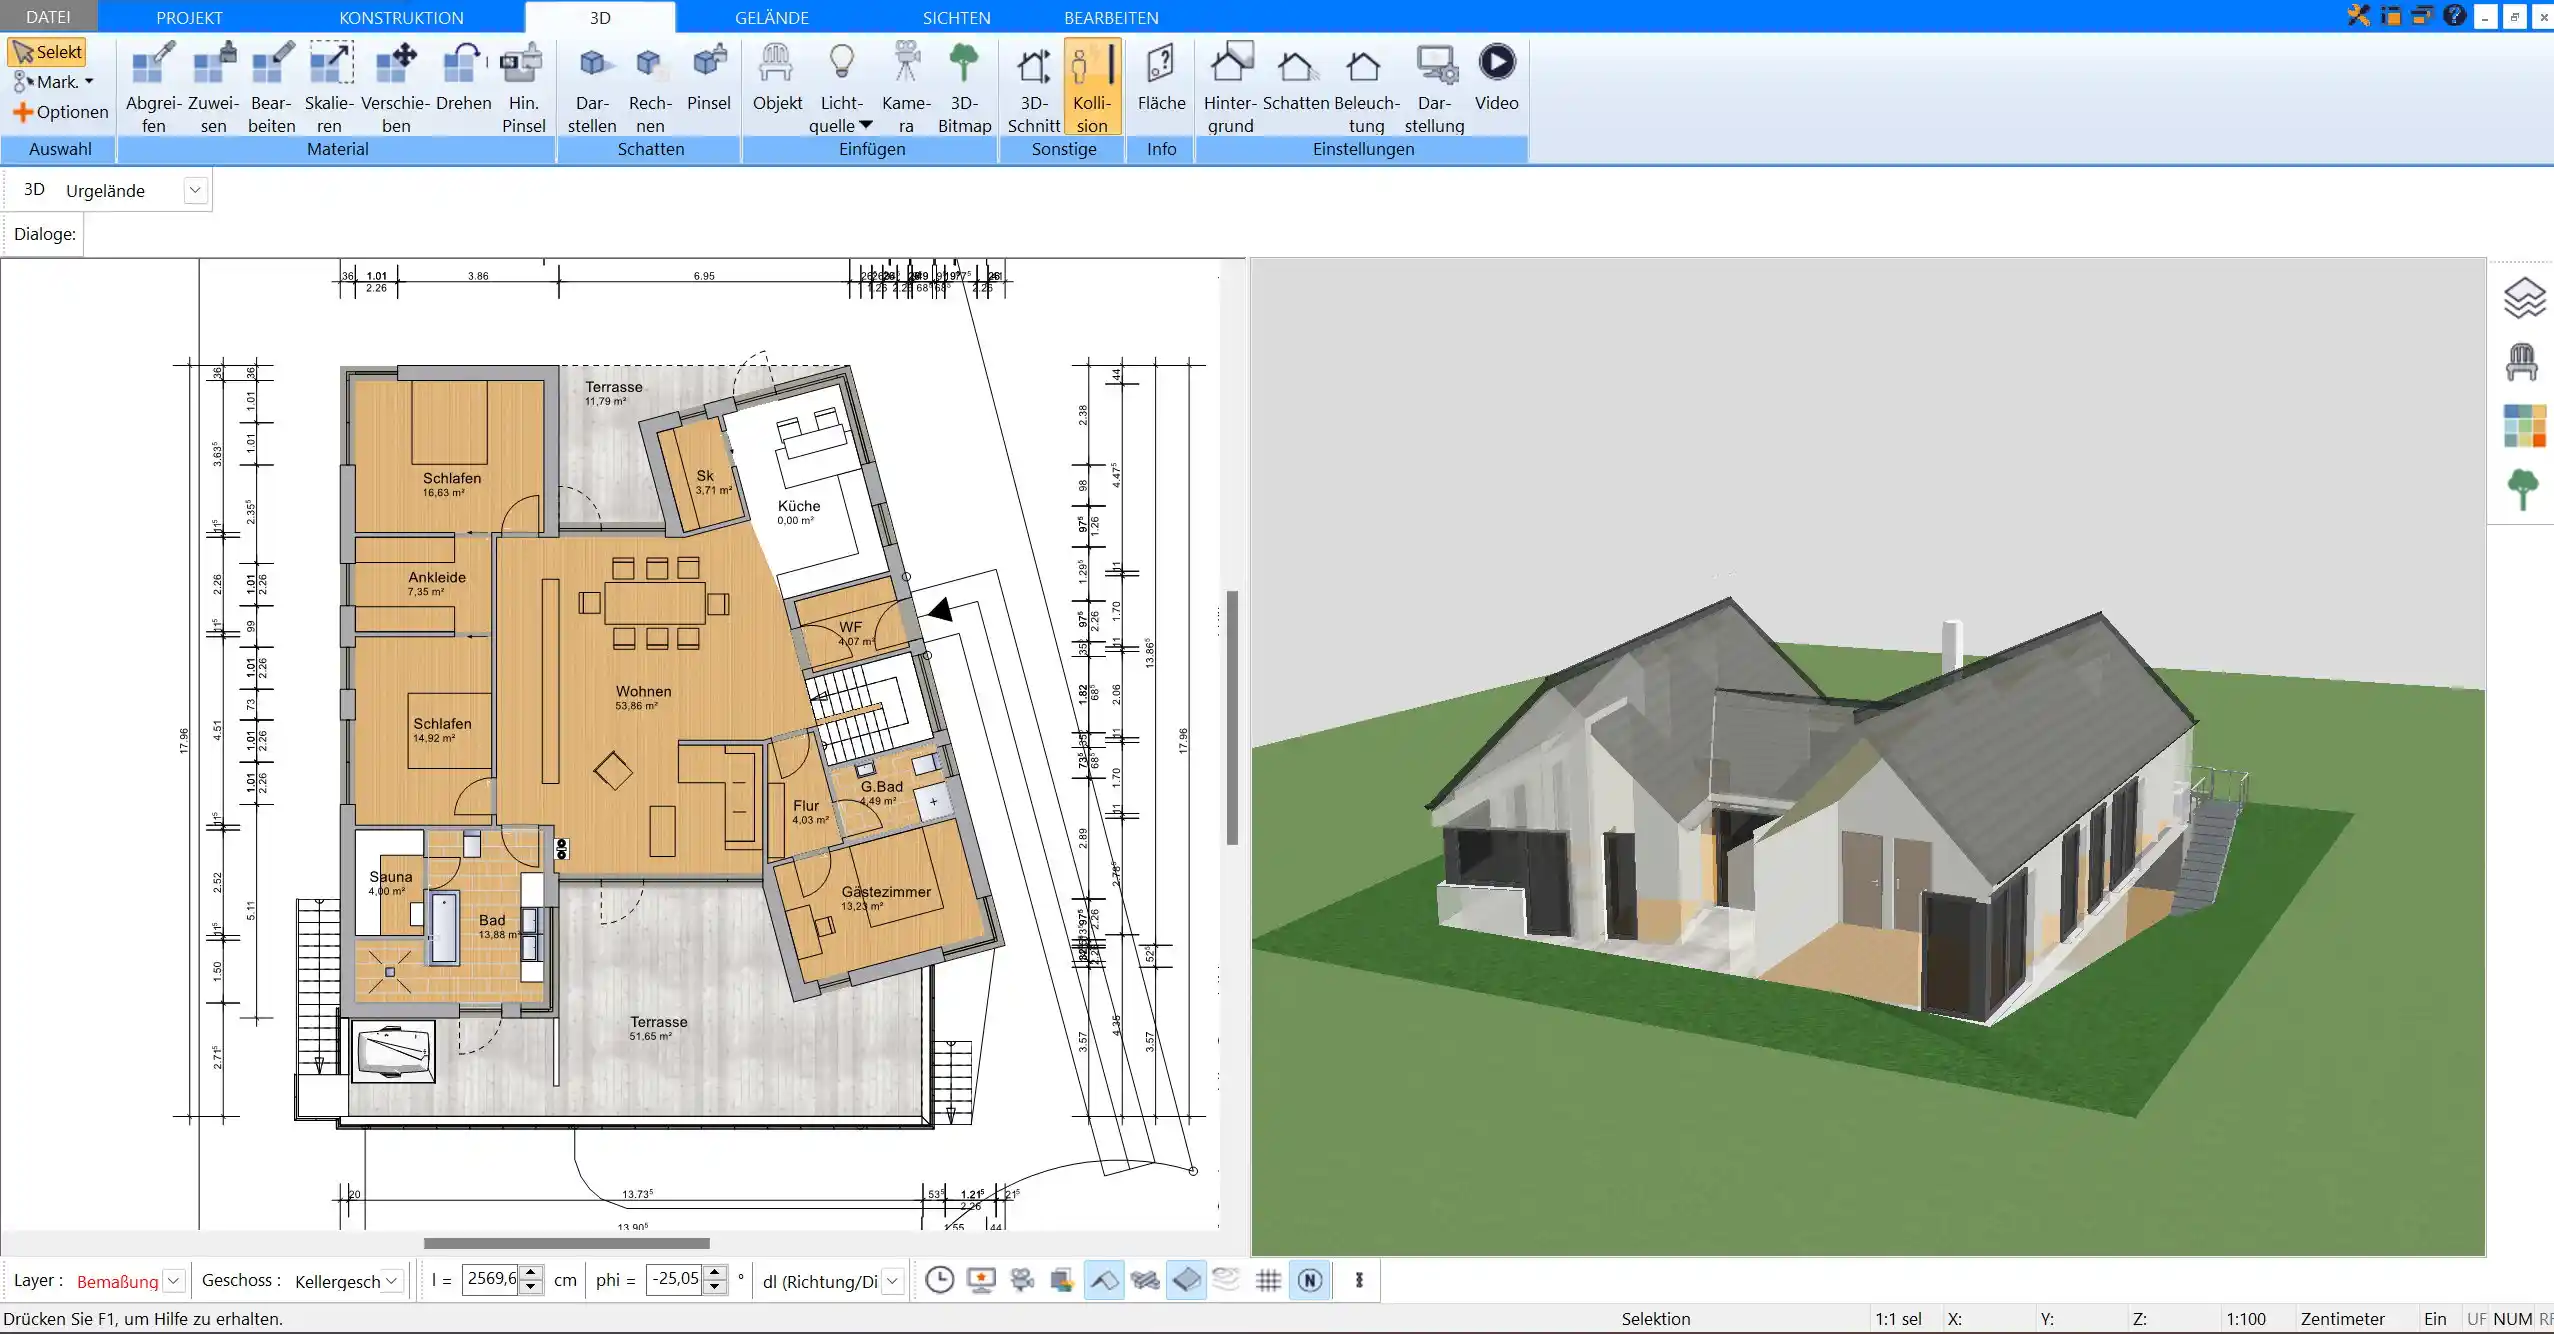
Task: Open the Bearbeiten material tool
Action: click(x=272, y=88)
